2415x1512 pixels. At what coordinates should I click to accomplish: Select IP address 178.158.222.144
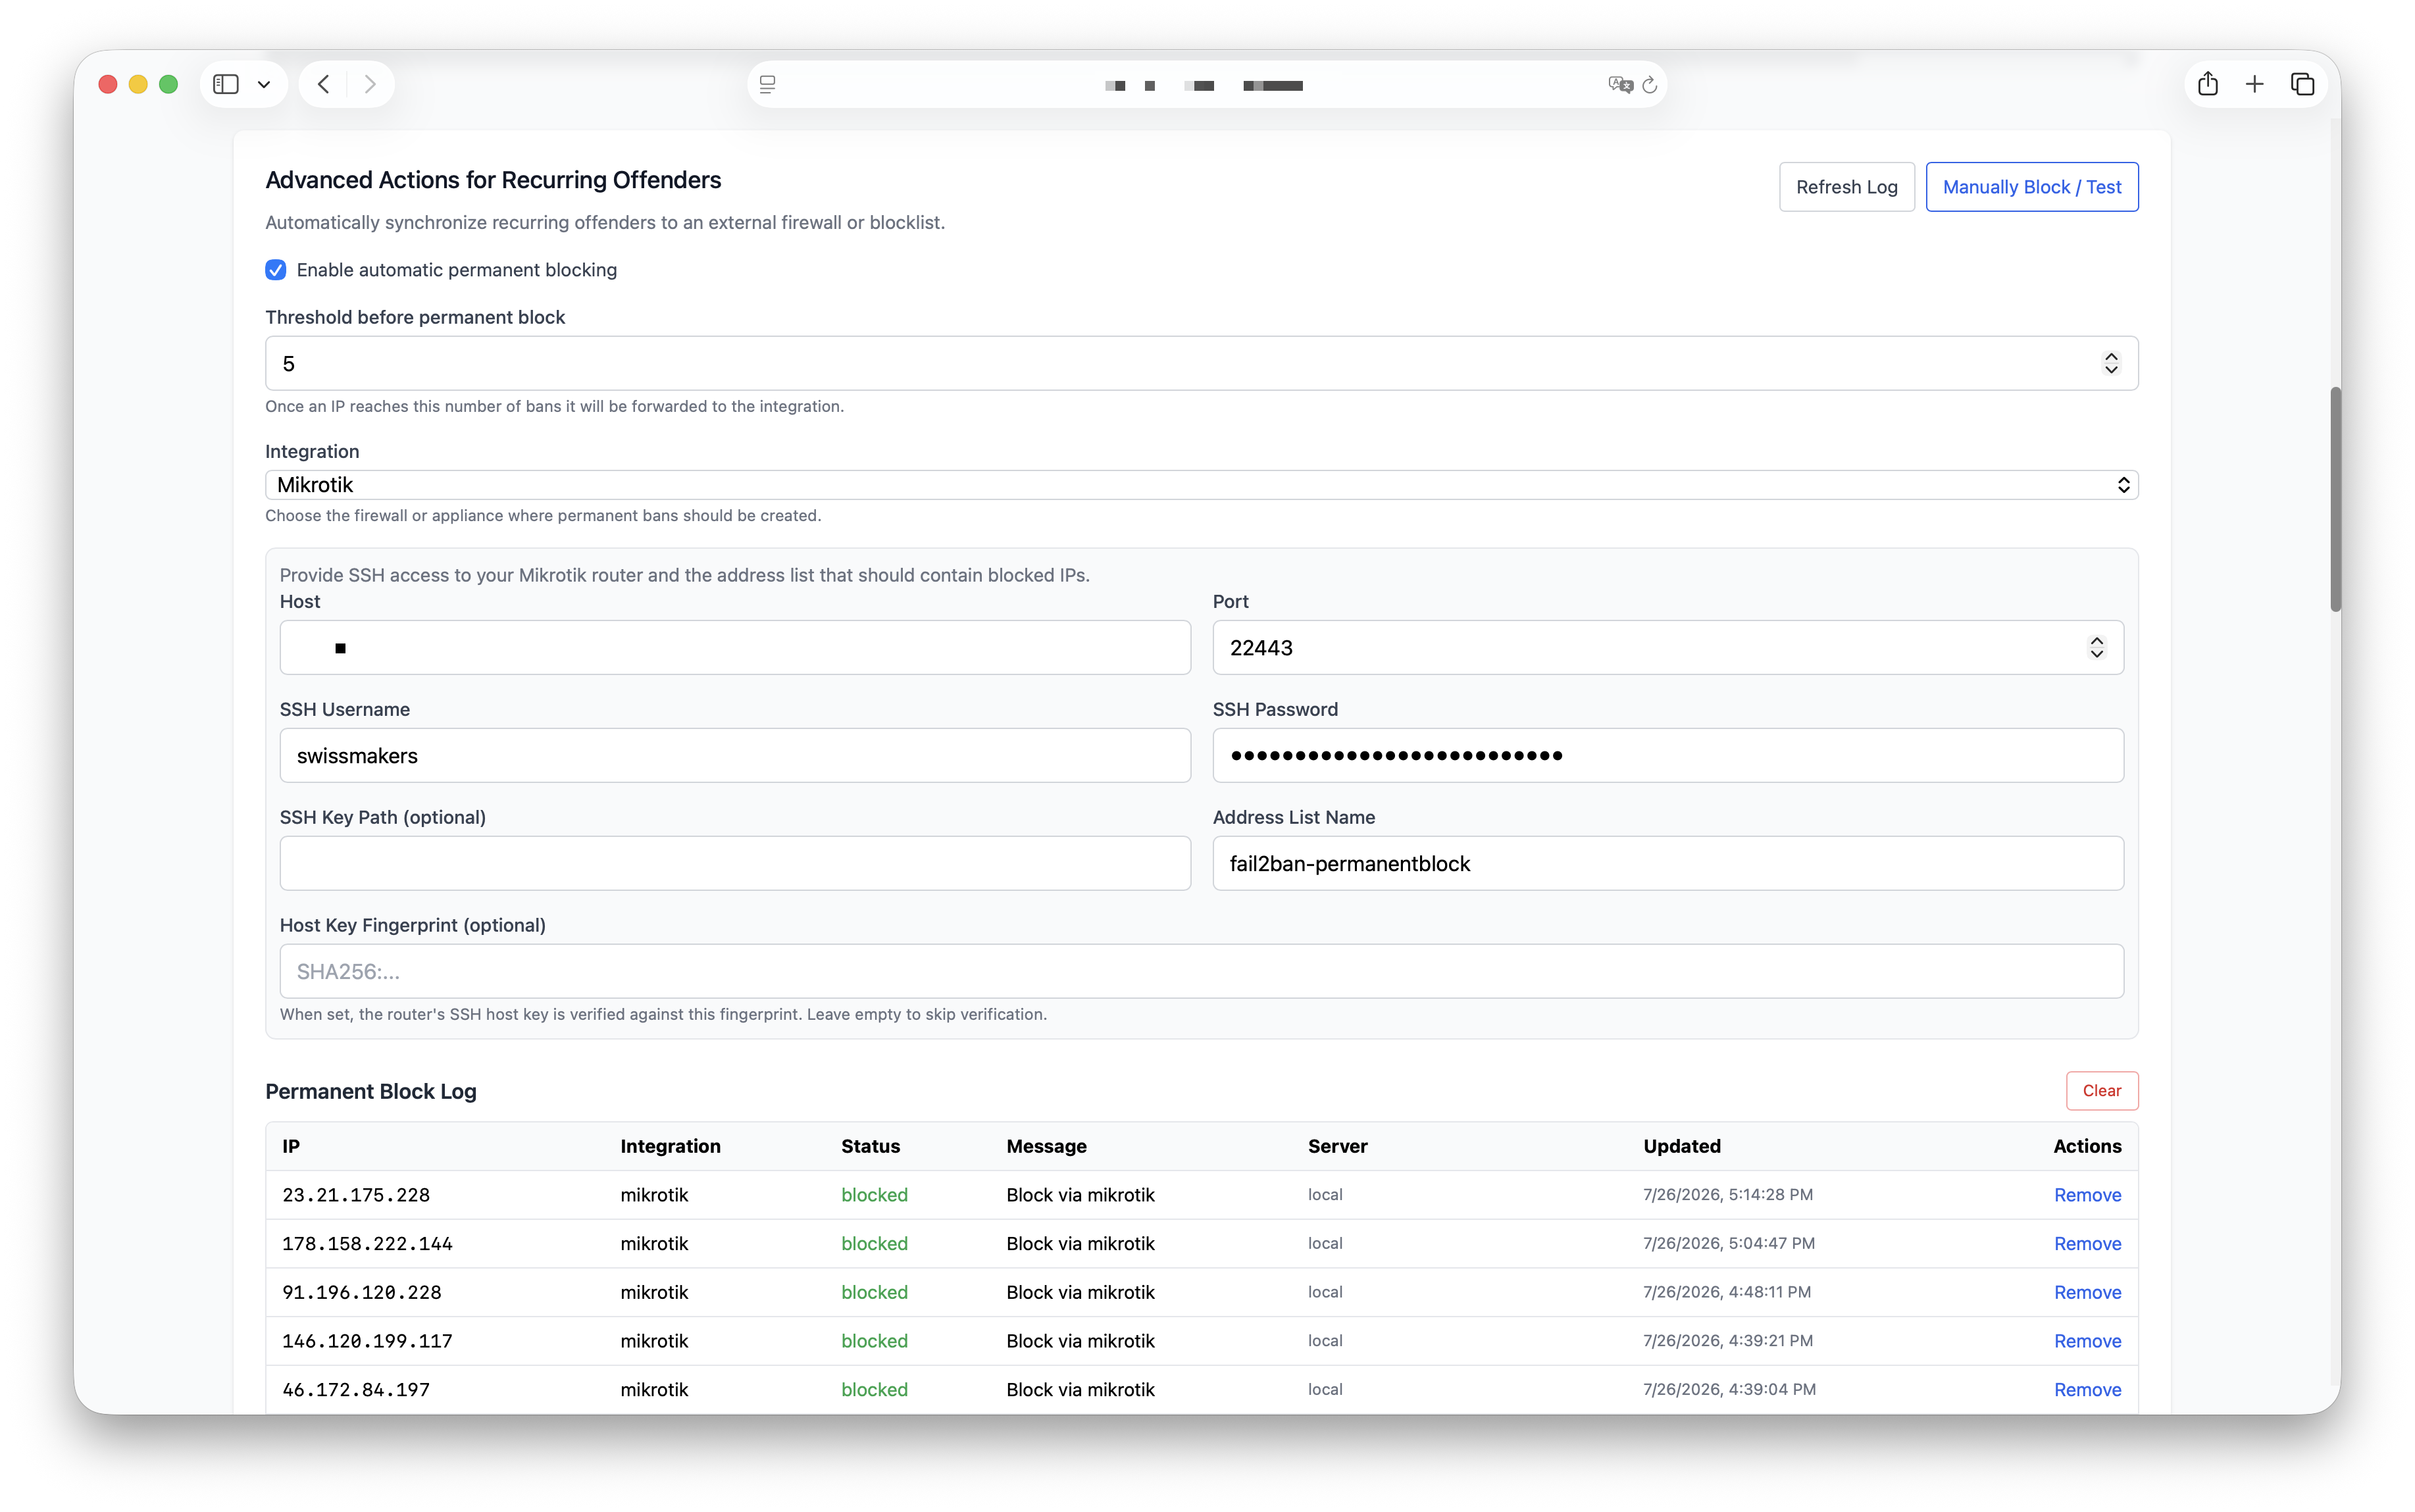click(x=367, y=1244)
